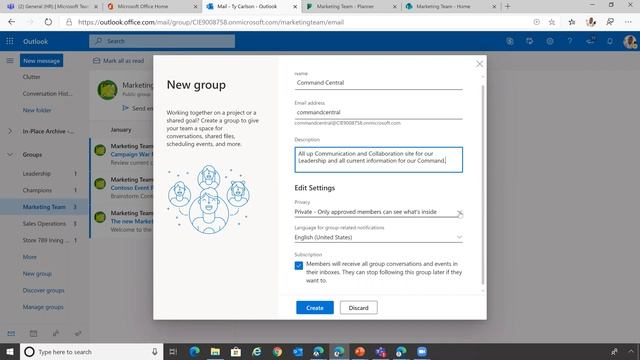This screenshot has width=640, height=360.
Task: Click the New group link in sidebar
Action: pos(37,274)
